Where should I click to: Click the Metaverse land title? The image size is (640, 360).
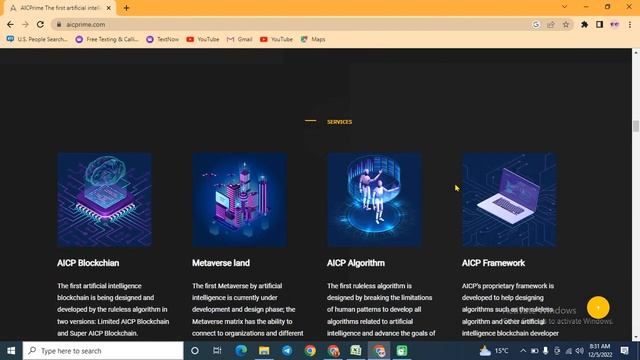pyautogui.click(x=221, y=263)
